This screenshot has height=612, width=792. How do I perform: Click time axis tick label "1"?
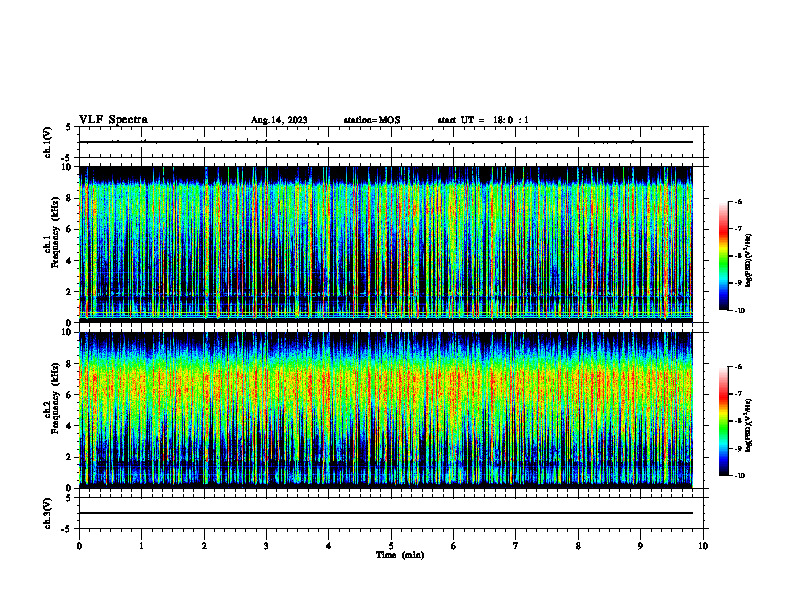(141, 546)
